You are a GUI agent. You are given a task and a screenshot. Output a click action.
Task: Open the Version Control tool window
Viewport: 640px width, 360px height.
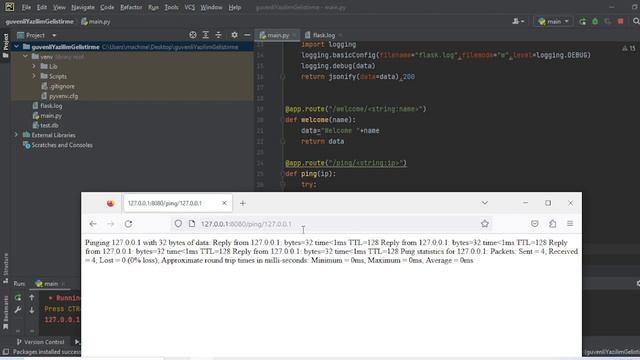coord(40,342)
